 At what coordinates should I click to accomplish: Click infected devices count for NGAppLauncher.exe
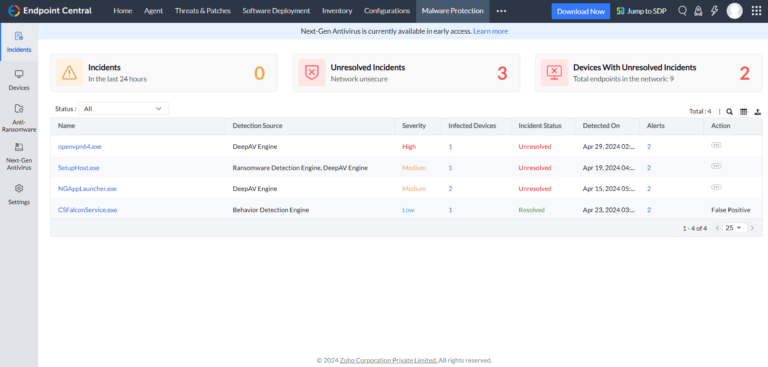pyautogui.click(x=450, y=189)
